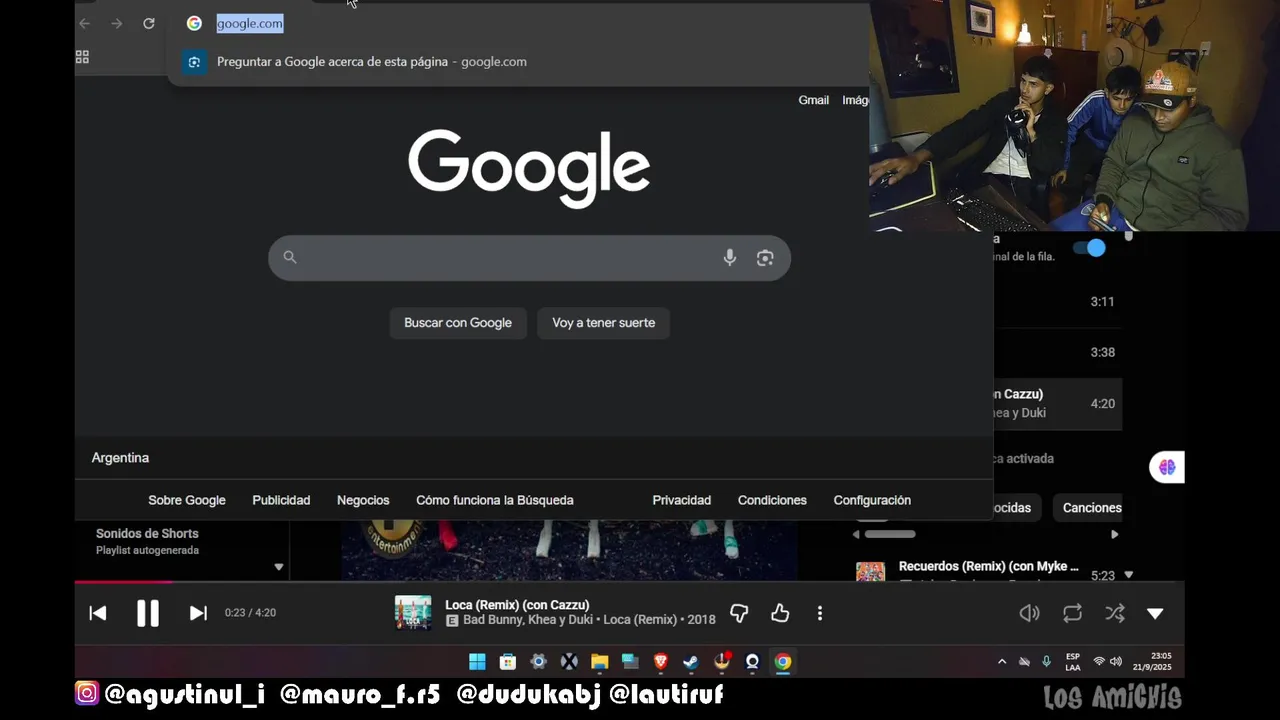Select the Cazzu queue track lasting 4:20

(1057, 403)
